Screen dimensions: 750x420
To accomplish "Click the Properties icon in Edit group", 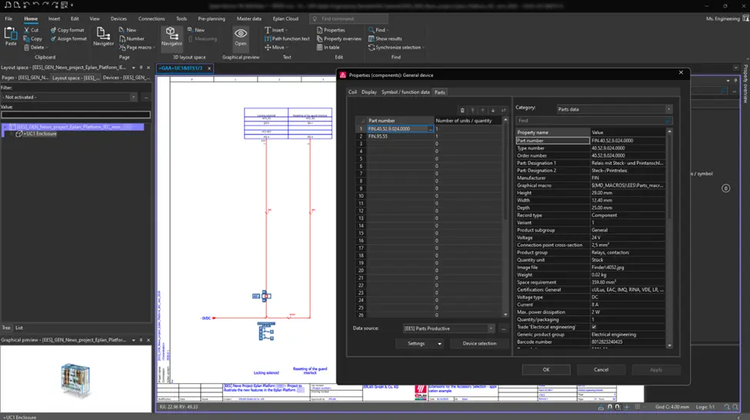I will [318, 30].
